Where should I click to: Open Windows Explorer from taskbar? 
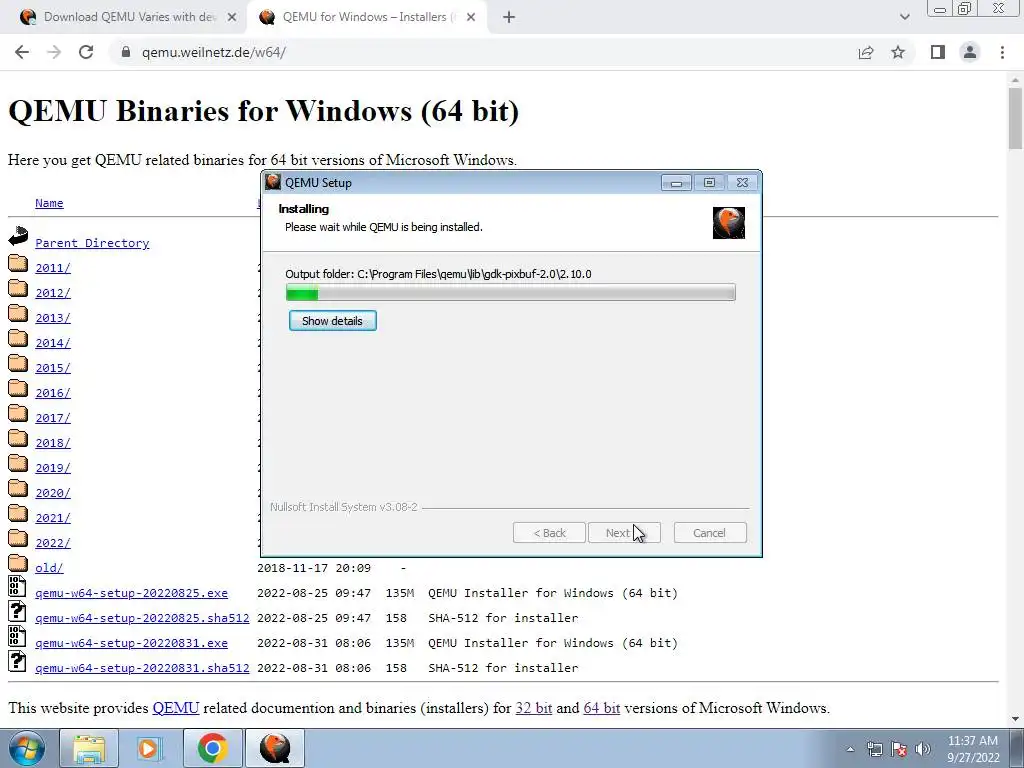(x=89, y=748)
